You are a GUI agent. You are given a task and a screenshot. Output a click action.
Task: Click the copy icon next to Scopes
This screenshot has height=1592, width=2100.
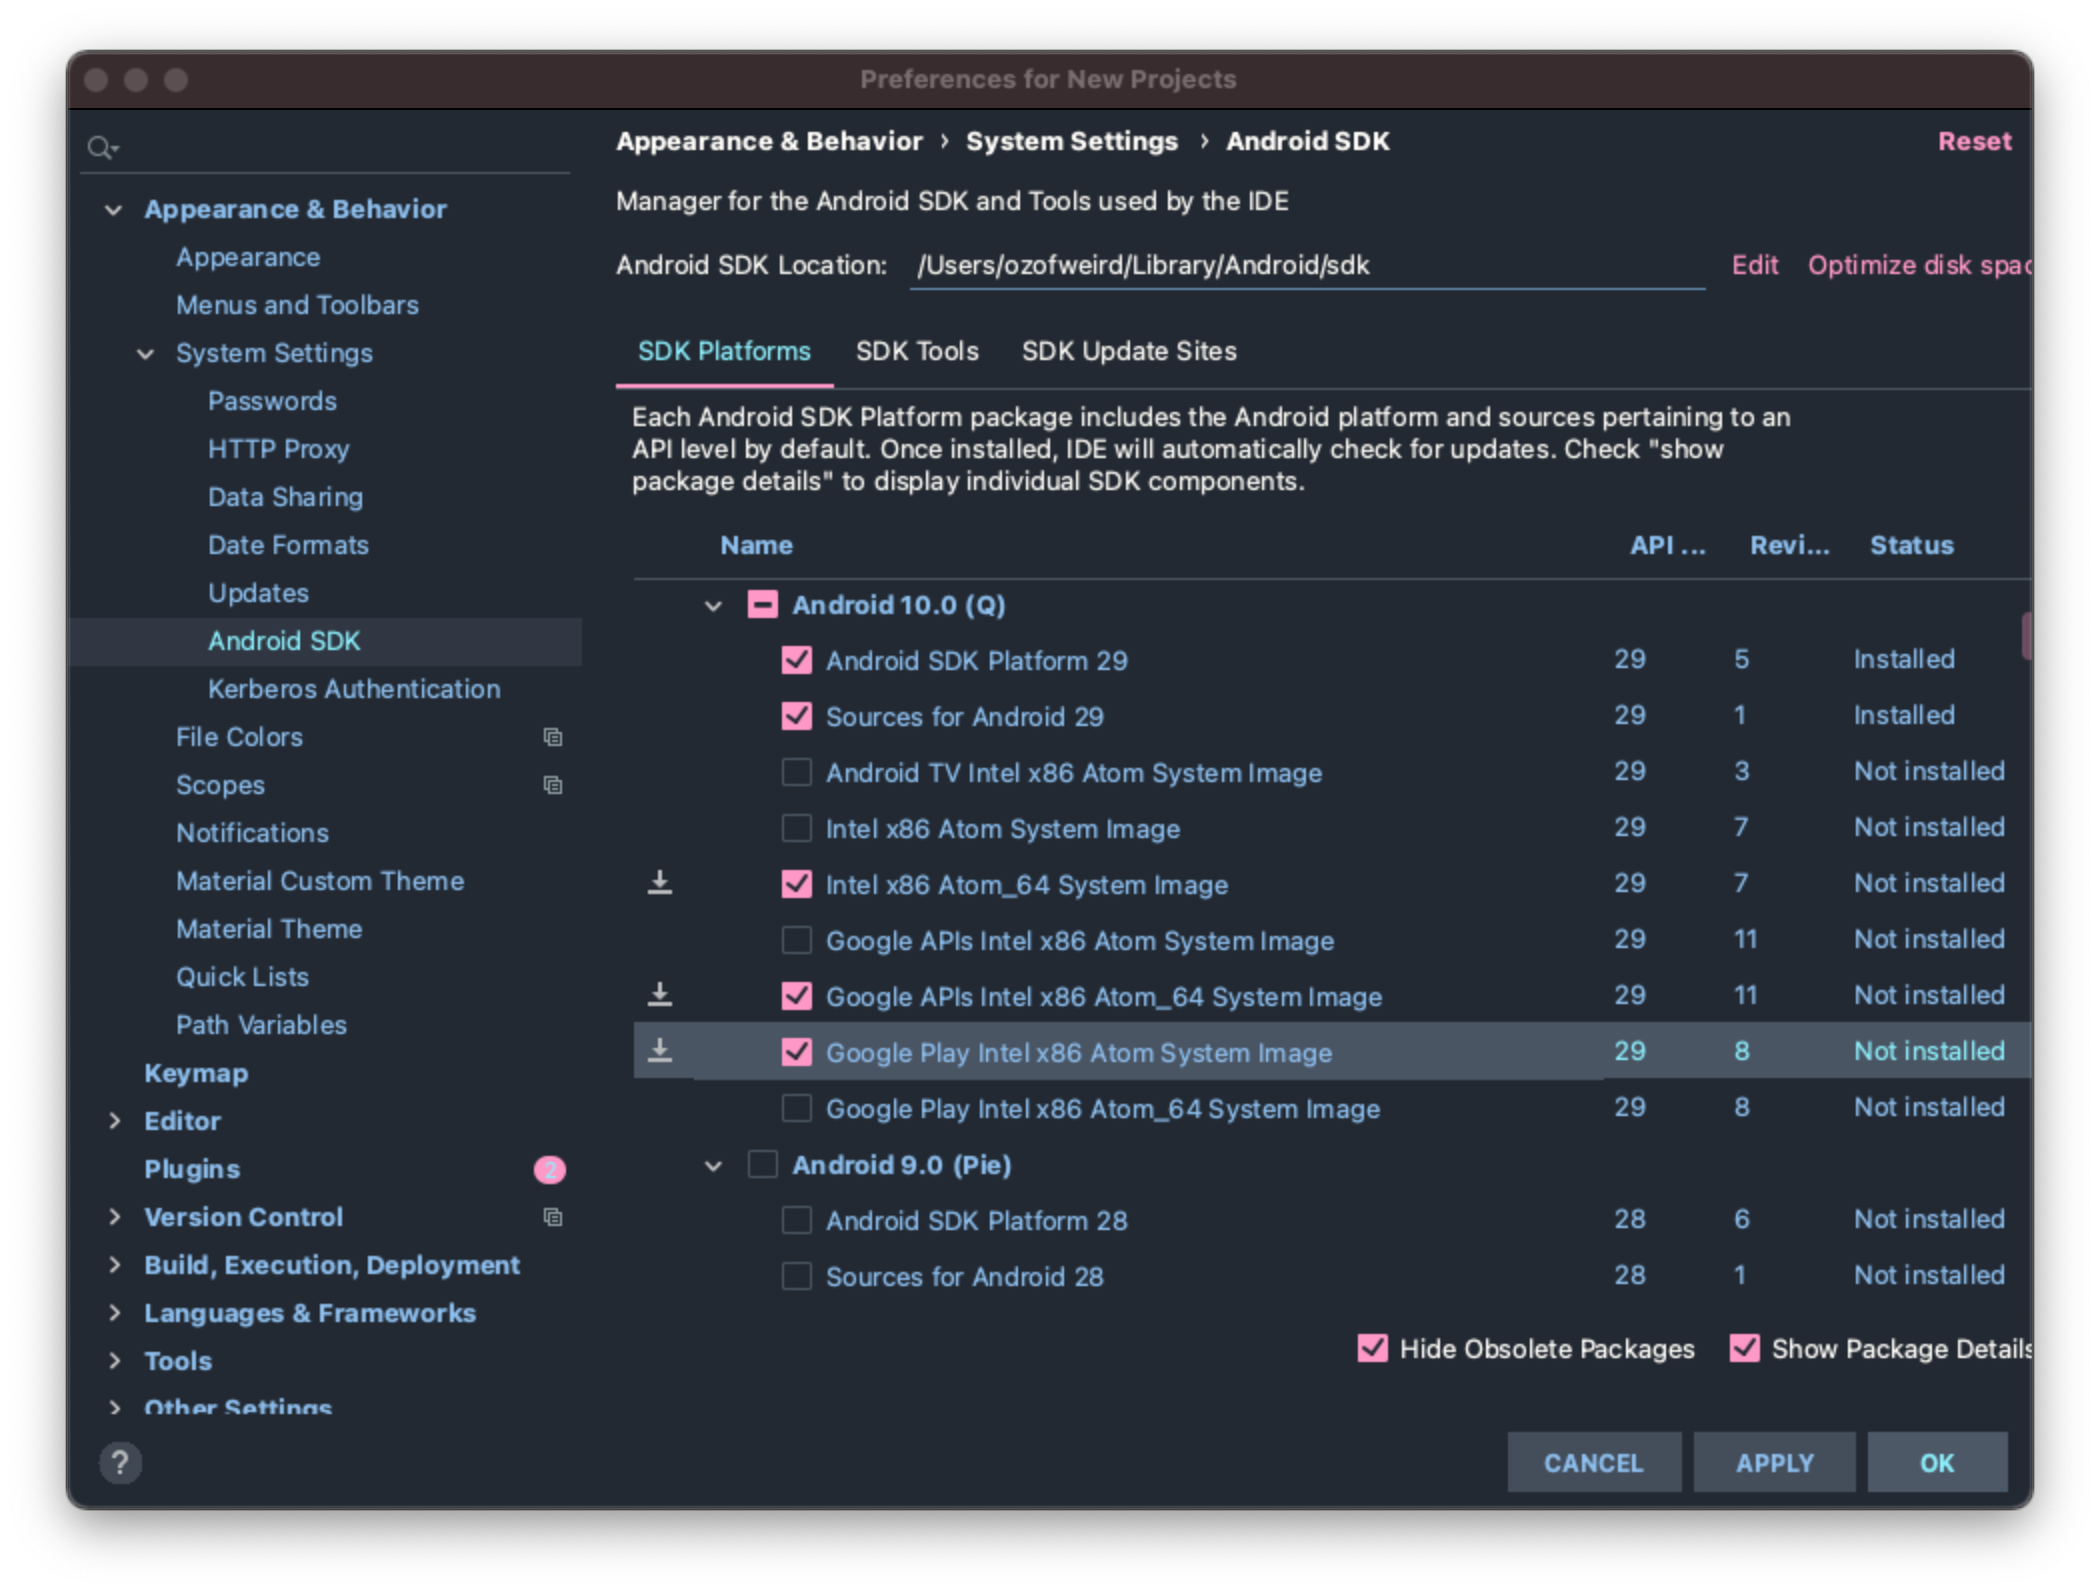click(552, 785)
